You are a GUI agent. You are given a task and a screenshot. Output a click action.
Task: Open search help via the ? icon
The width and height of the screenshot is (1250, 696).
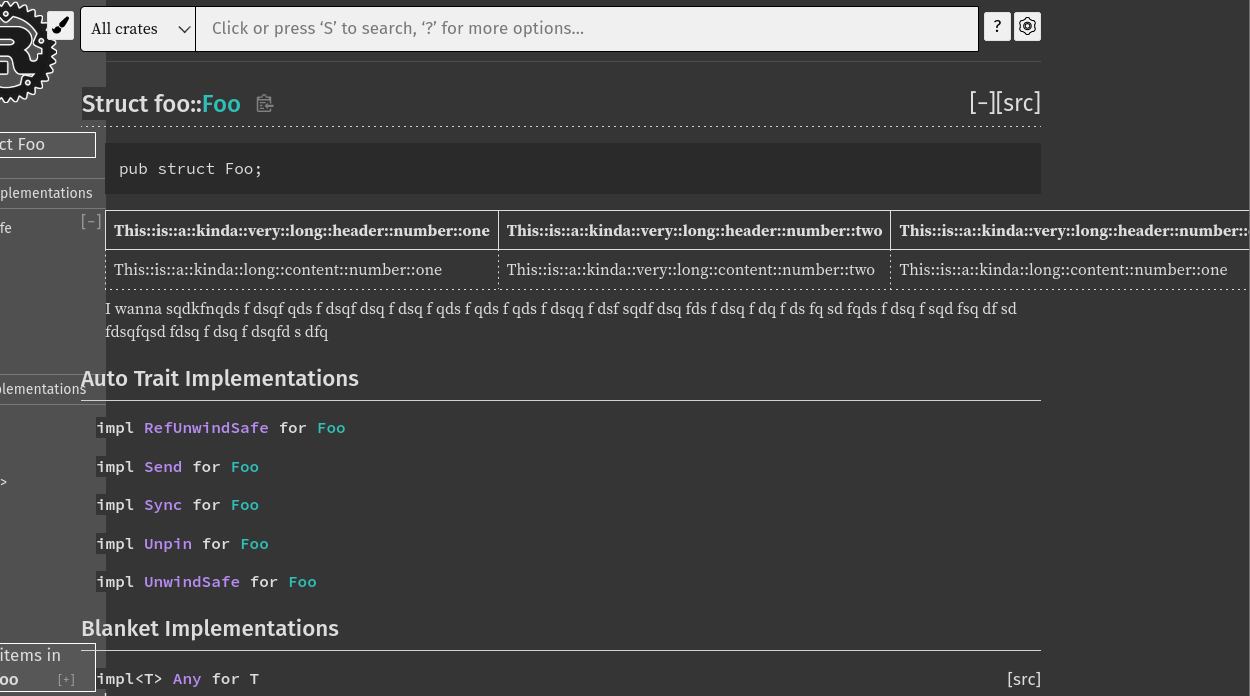(x=996, y=27)
